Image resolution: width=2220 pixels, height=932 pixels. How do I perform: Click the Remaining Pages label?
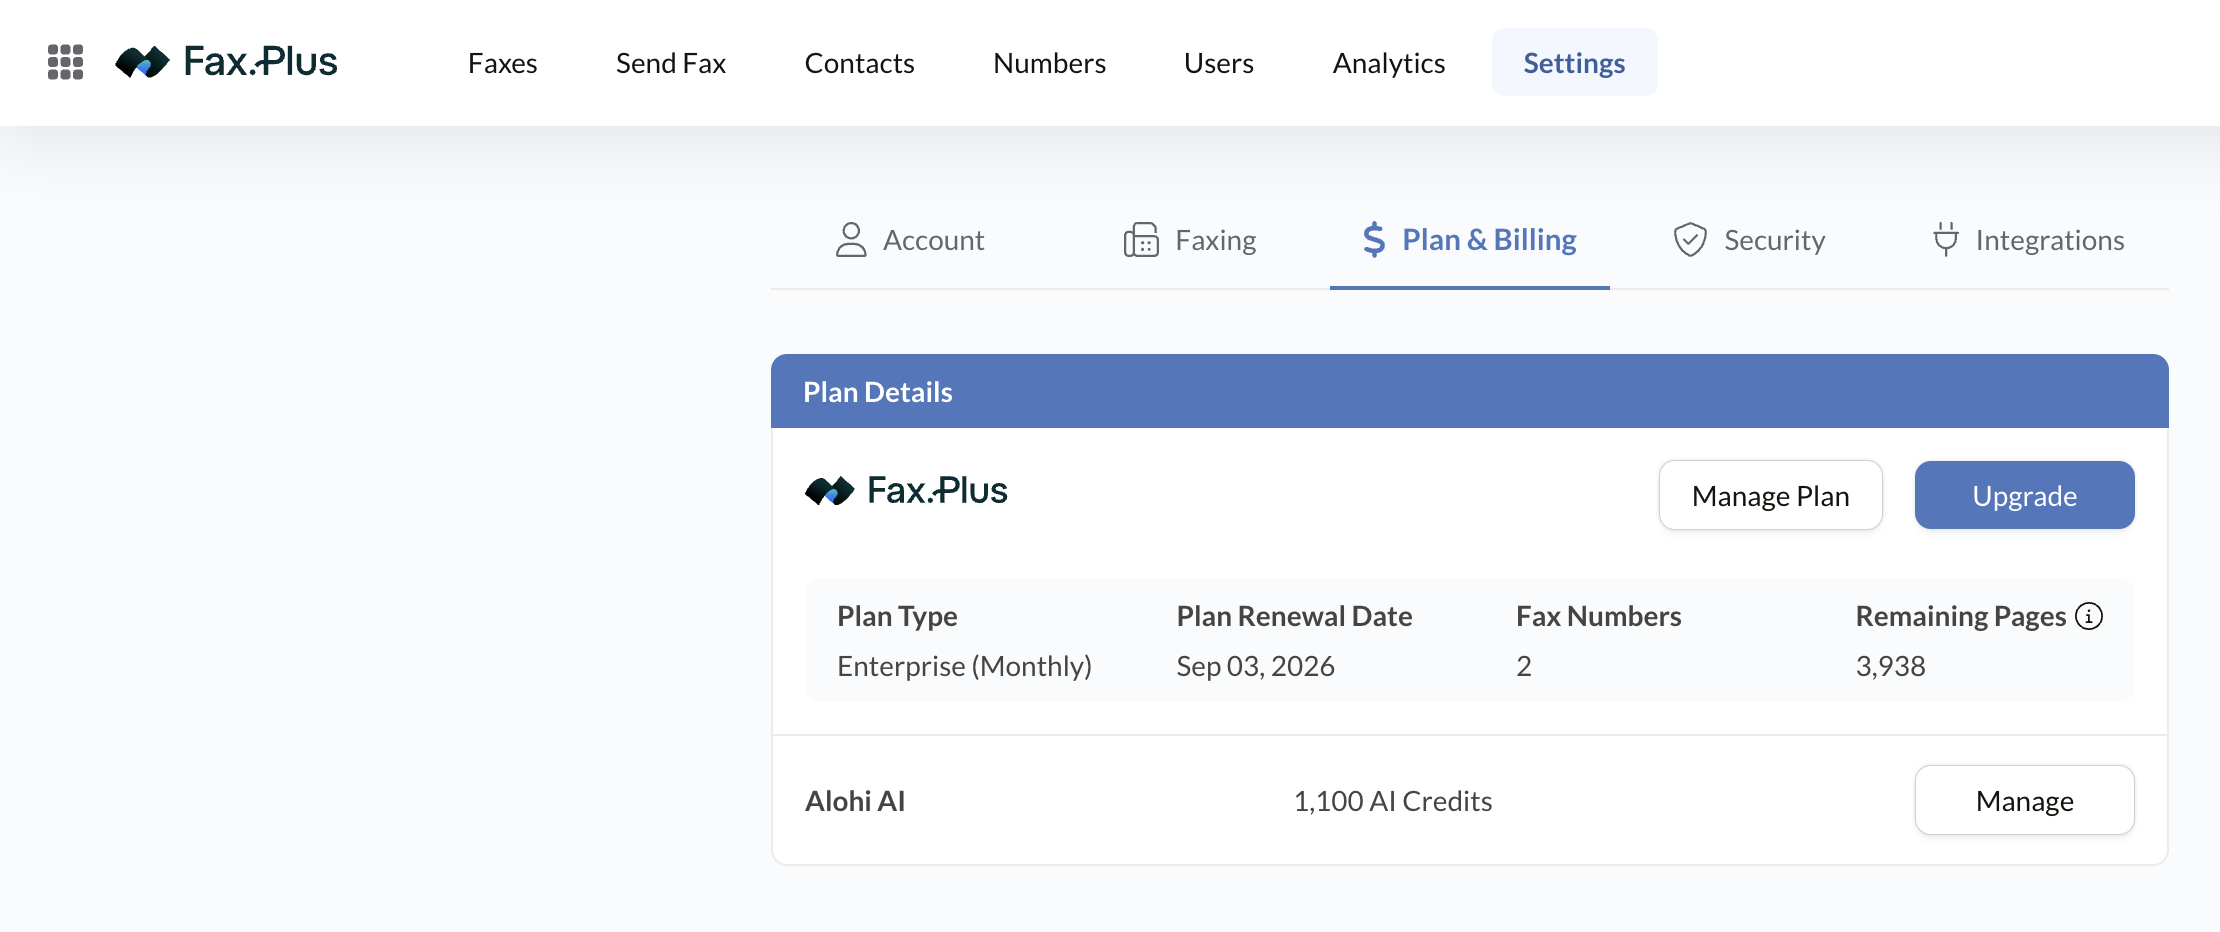pos(1961,616)
